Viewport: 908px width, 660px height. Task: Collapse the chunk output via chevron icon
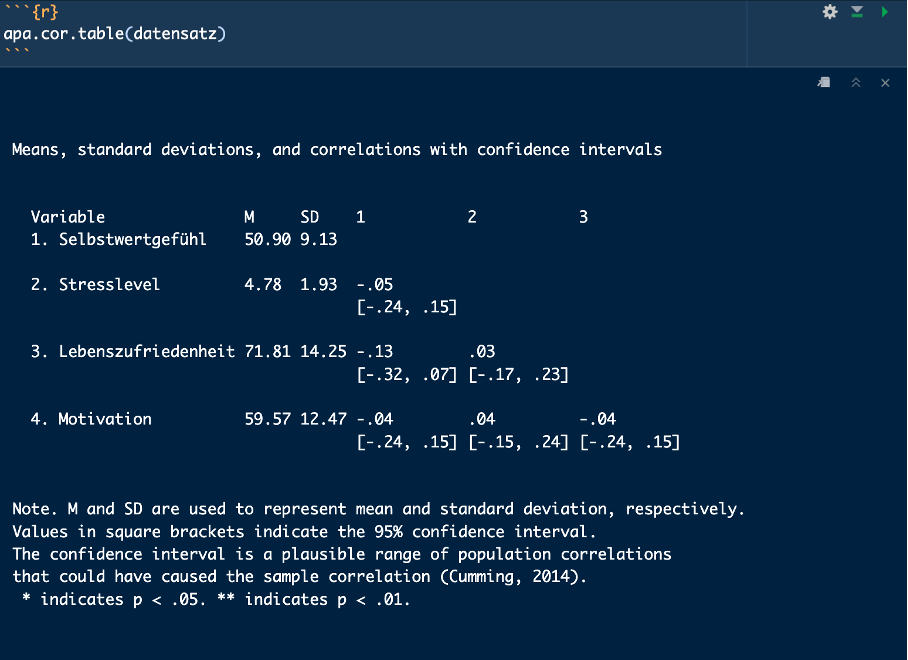tap(855, 83)
